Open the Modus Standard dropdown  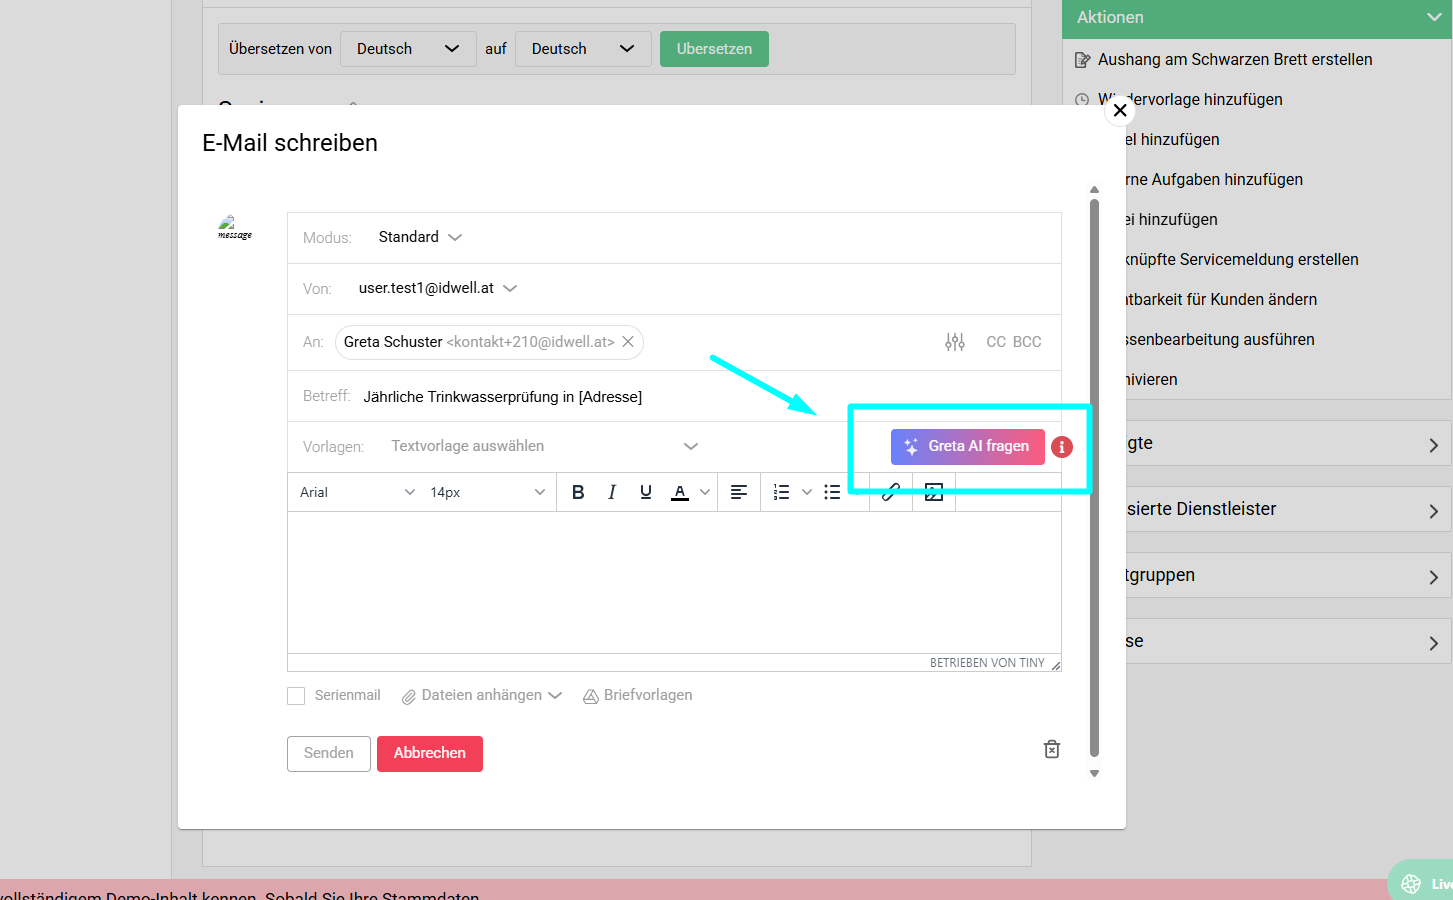click(x=420, y=237)
